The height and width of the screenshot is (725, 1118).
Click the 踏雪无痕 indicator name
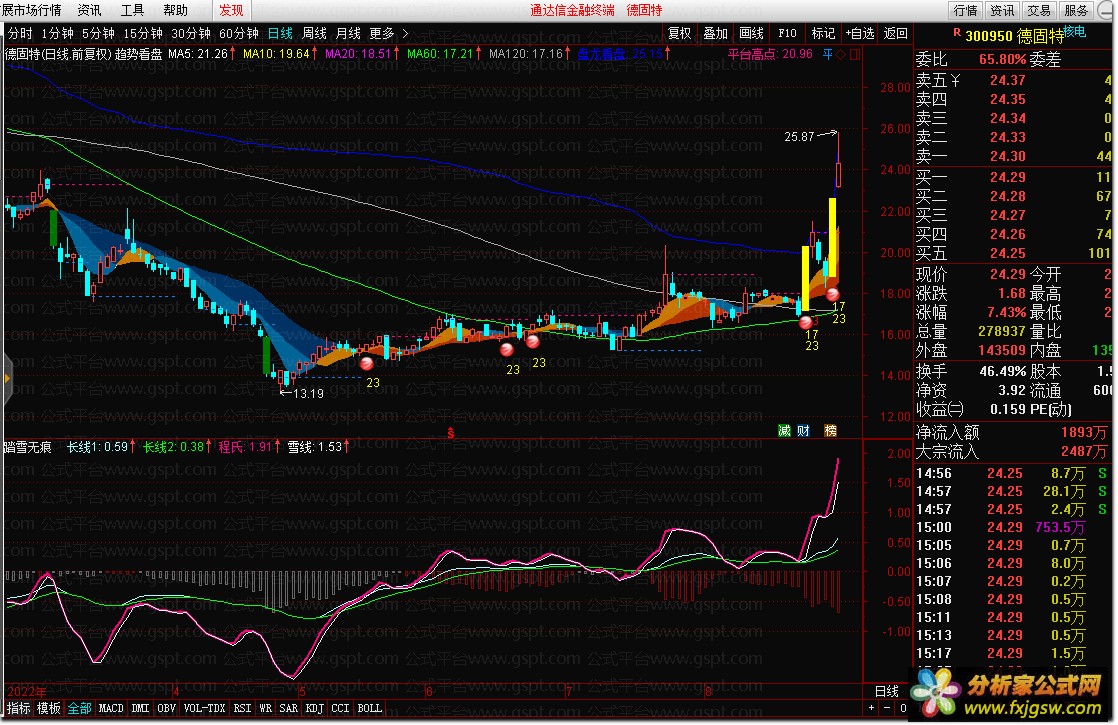pyautogui.click(x=27, y=448)
